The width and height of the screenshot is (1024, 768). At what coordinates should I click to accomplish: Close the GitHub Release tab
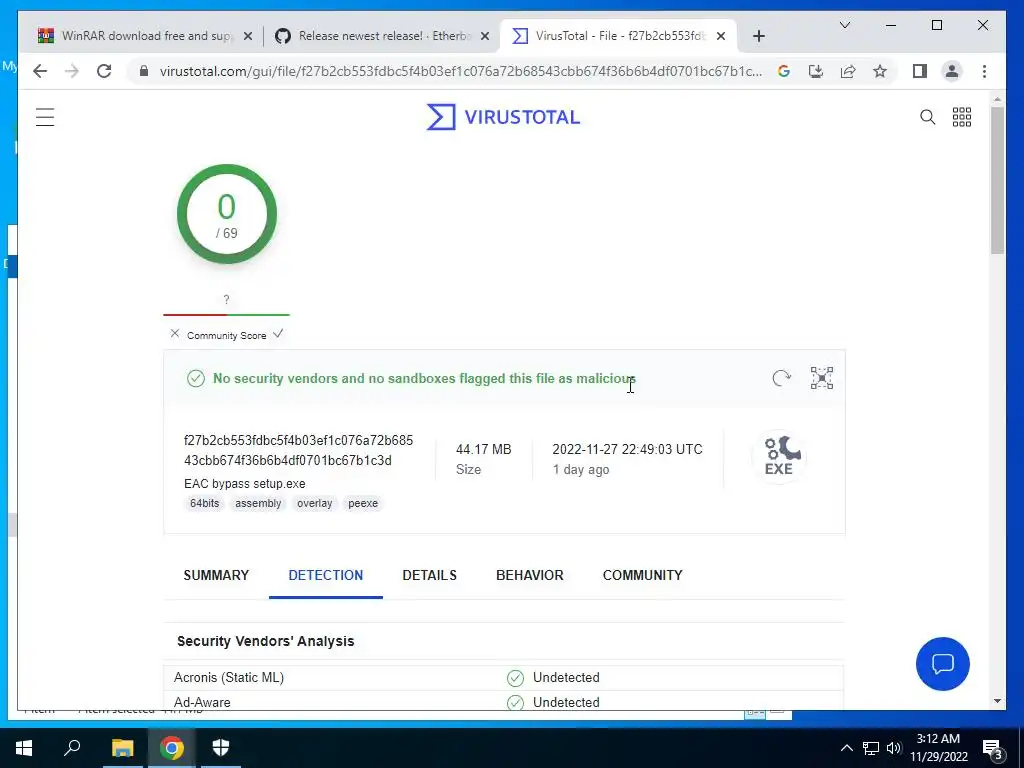click(x=485, y=36)
